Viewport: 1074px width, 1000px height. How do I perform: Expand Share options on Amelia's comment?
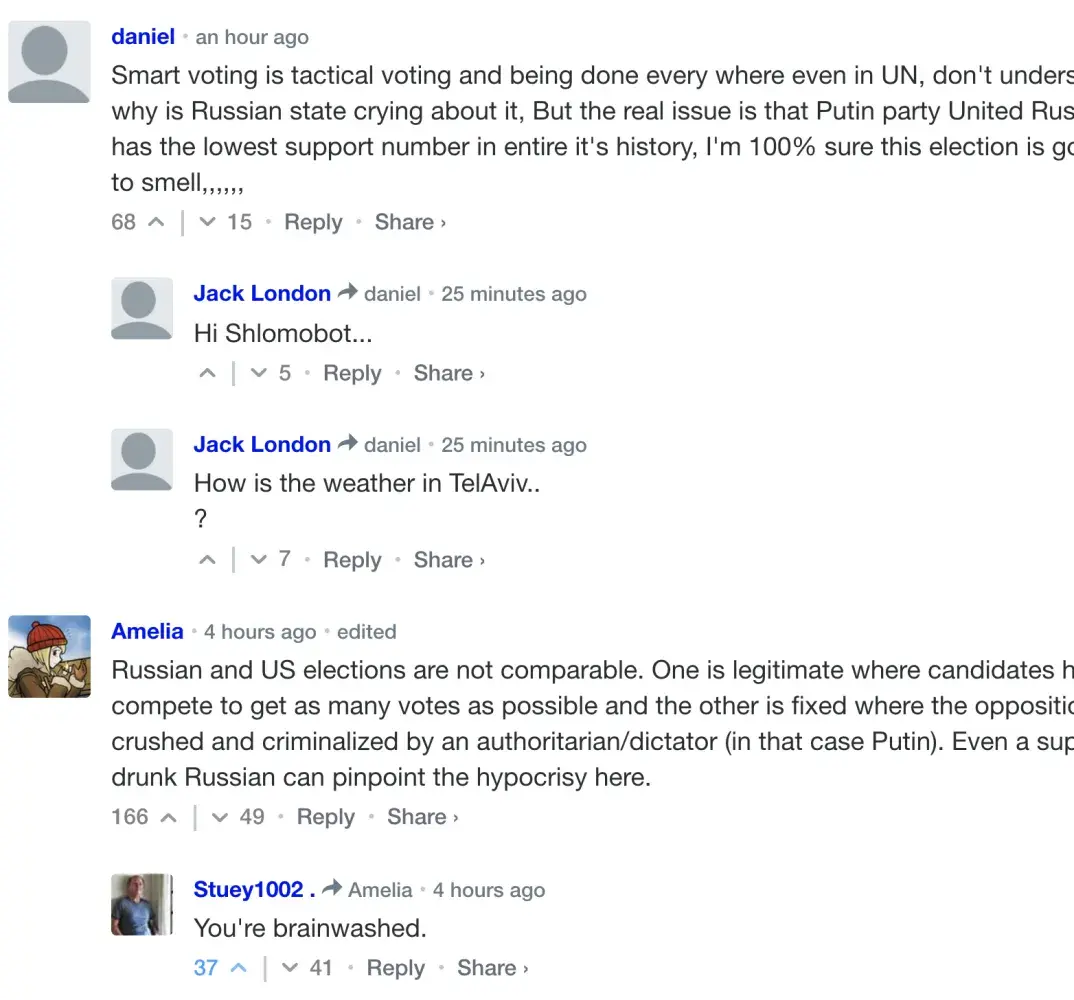point(423,817)
